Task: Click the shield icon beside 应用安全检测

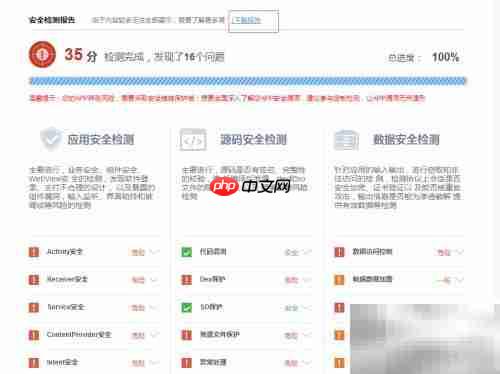Action: 51,139
